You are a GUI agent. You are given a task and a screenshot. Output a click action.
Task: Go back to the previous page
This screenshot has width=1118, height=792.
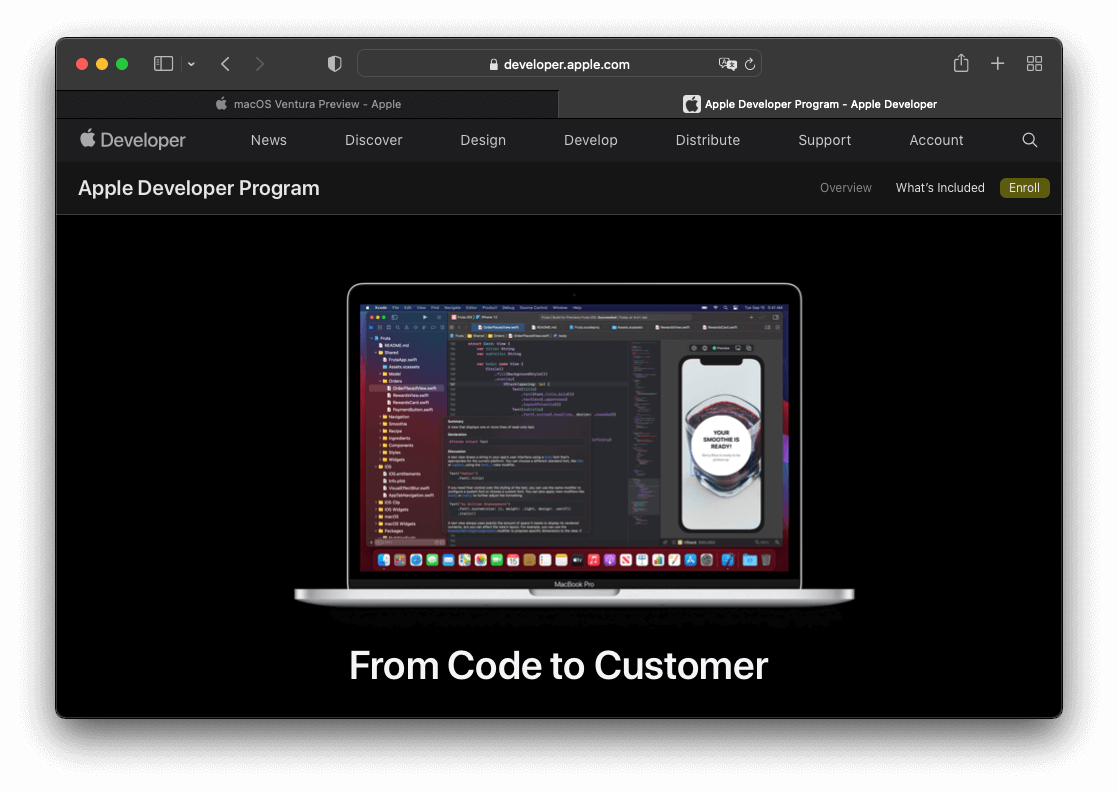click(x=225, y=64)
